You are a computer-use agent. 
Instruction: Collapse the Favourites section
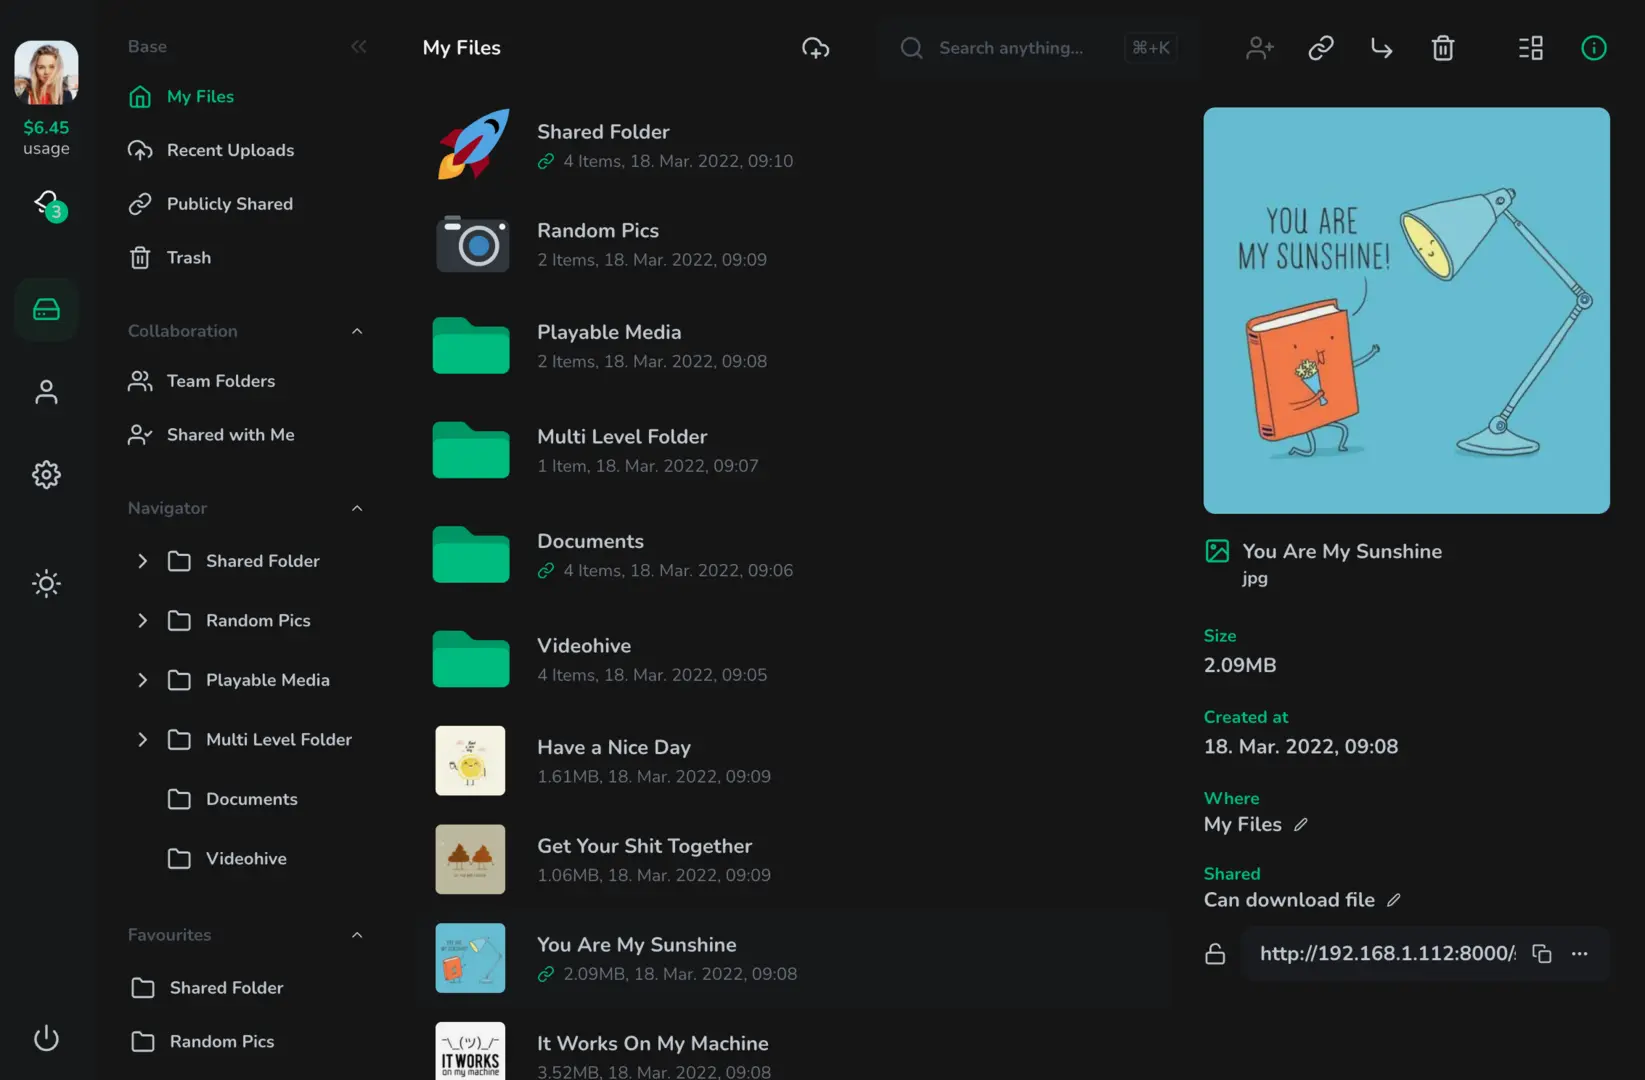click(357, 935)
